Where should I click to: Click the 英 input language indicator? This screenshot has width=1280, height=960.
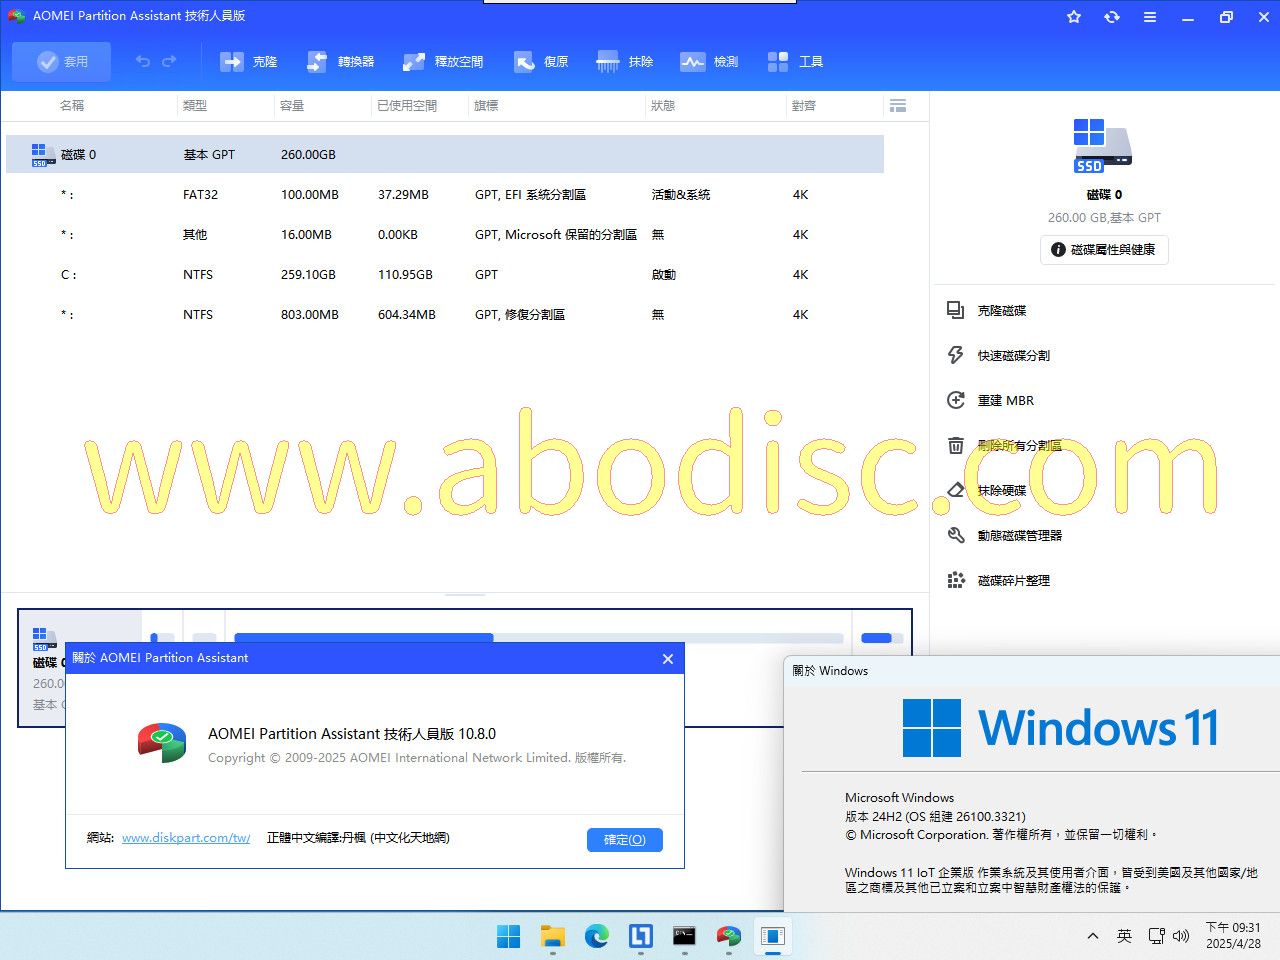(1125, 936)
